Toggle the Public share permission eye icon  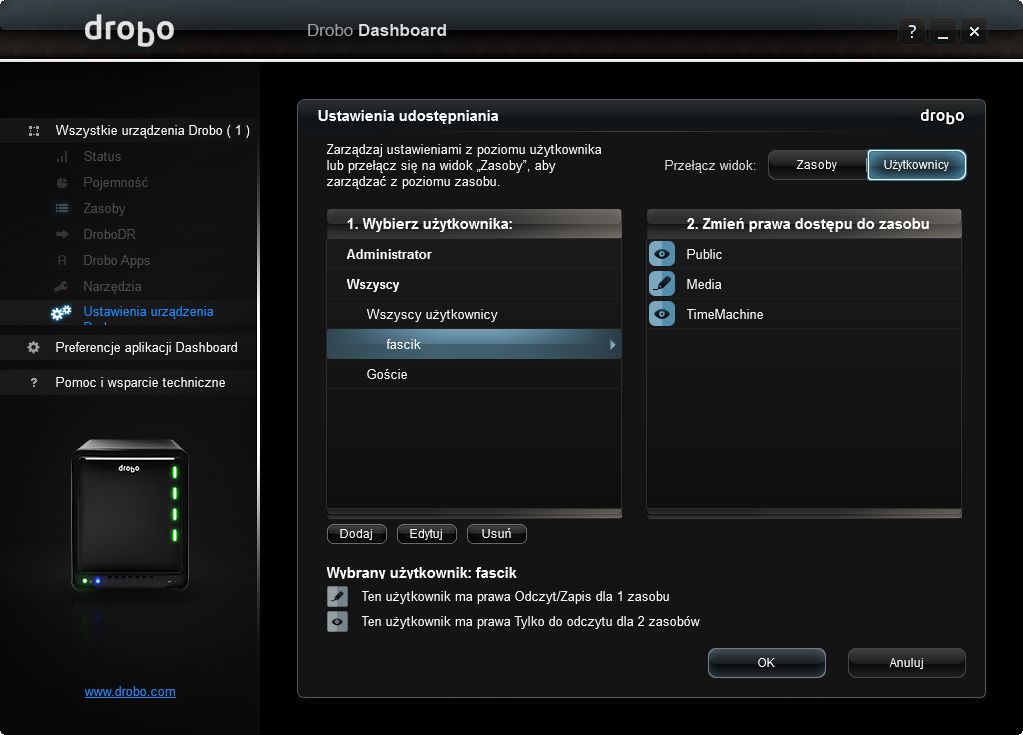(x=662, y=254)
